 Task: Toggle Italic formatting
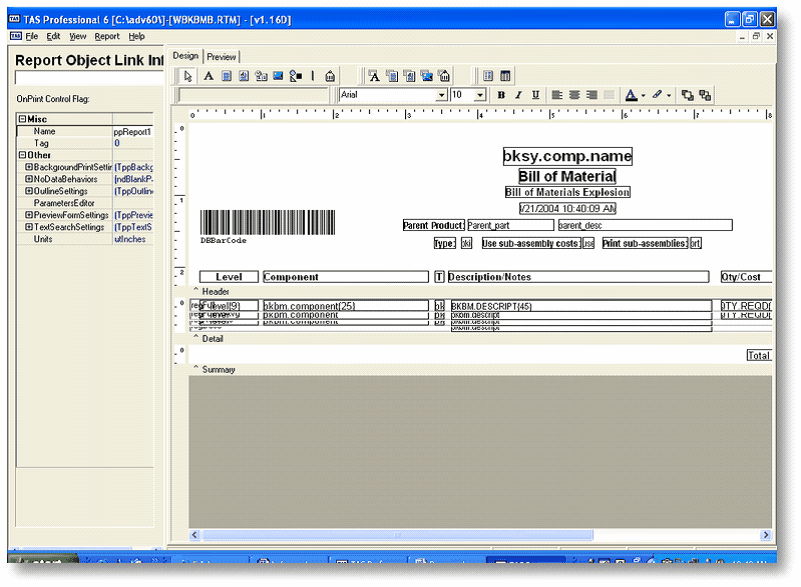(519, 95)
